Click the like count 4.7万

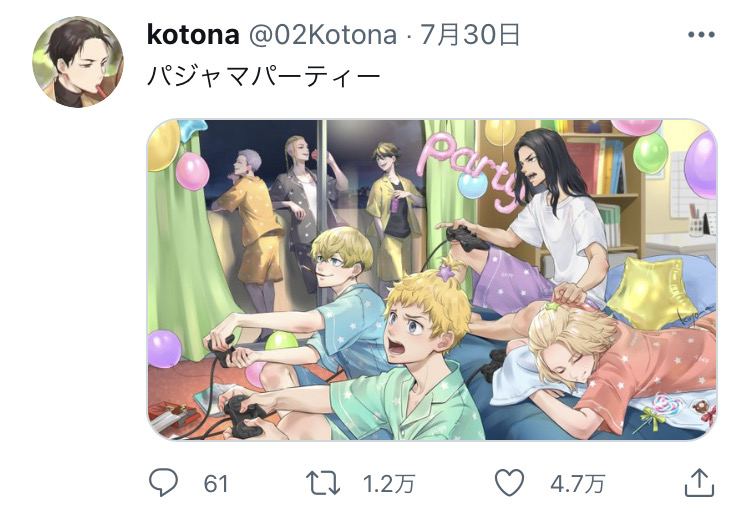tap(578, 484)
